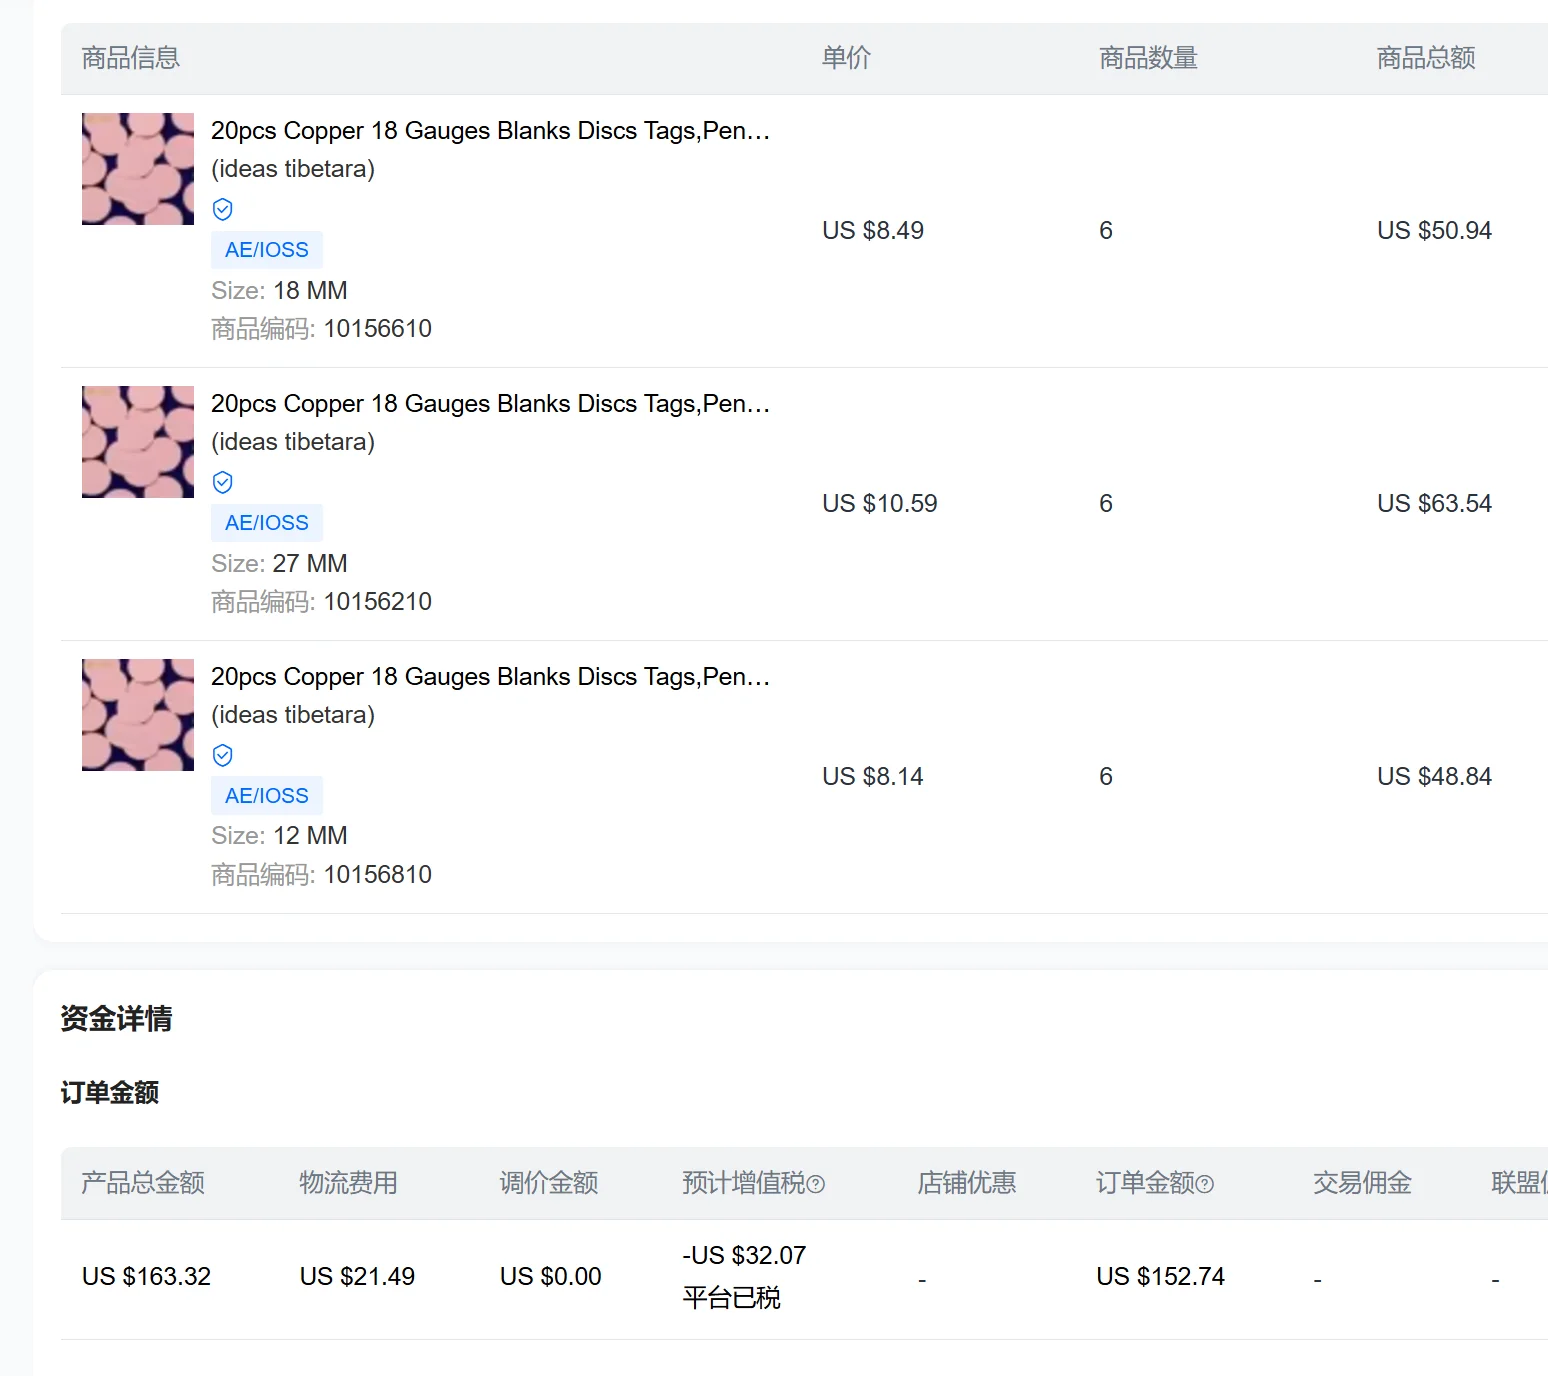Open product title link for item 10156610

click(x=490, y=131)
